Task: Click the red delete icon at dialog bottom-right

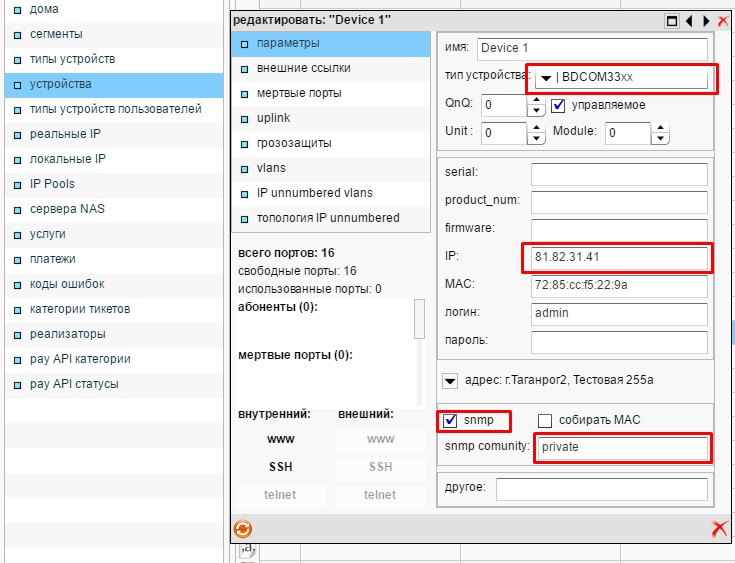Action: [718, 530]
